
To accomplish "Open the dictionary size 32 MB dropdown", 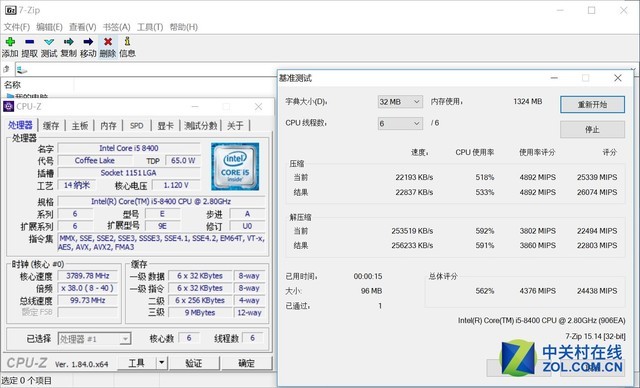I will coord(400,102).
